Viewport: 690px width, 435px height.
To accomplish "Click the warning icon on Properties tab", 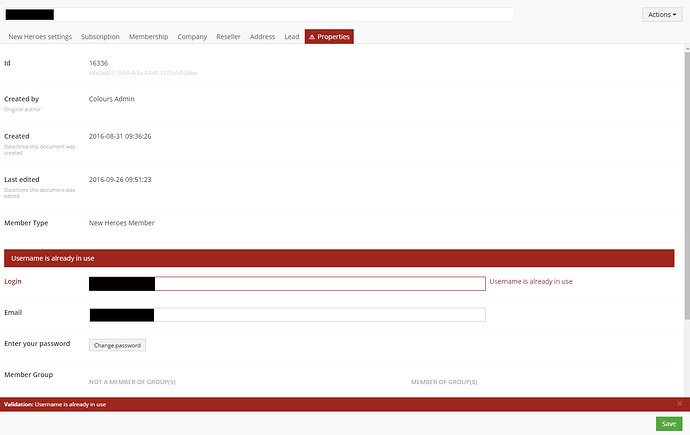I will [312, 37].
